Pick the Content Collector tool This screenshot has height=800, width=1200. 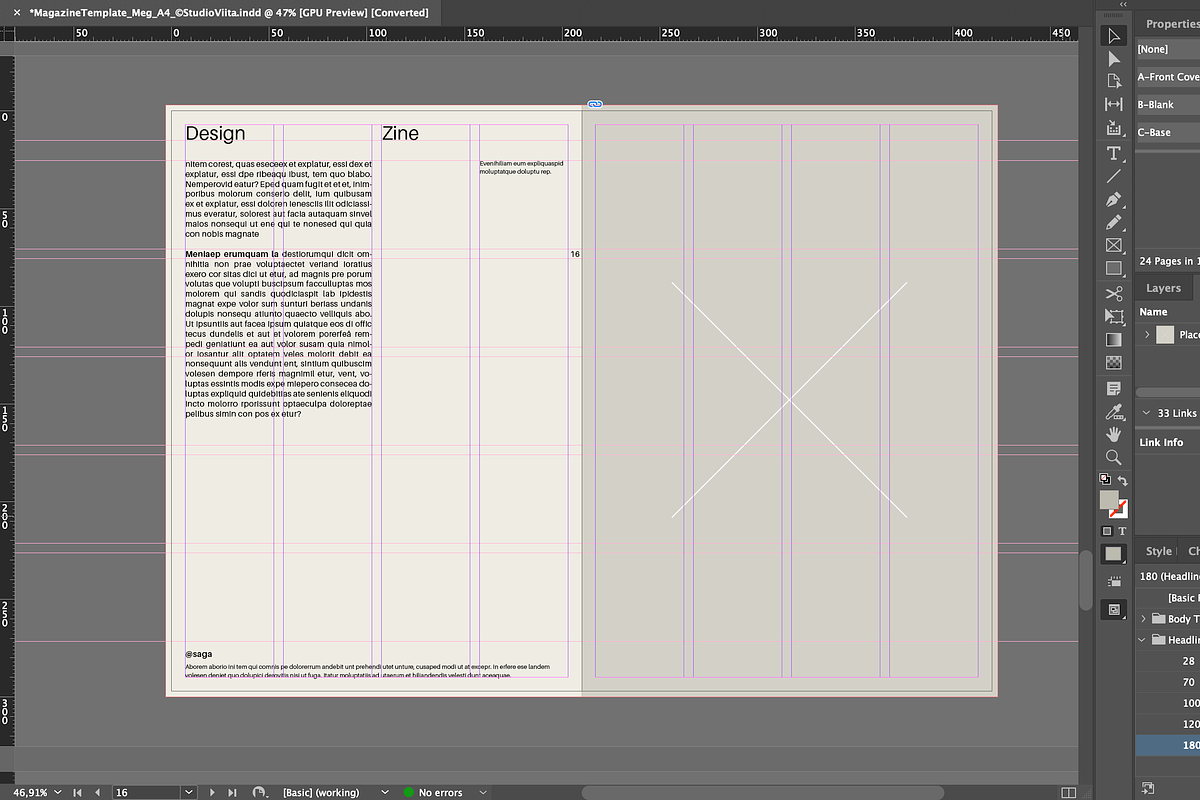point(1113,128)
